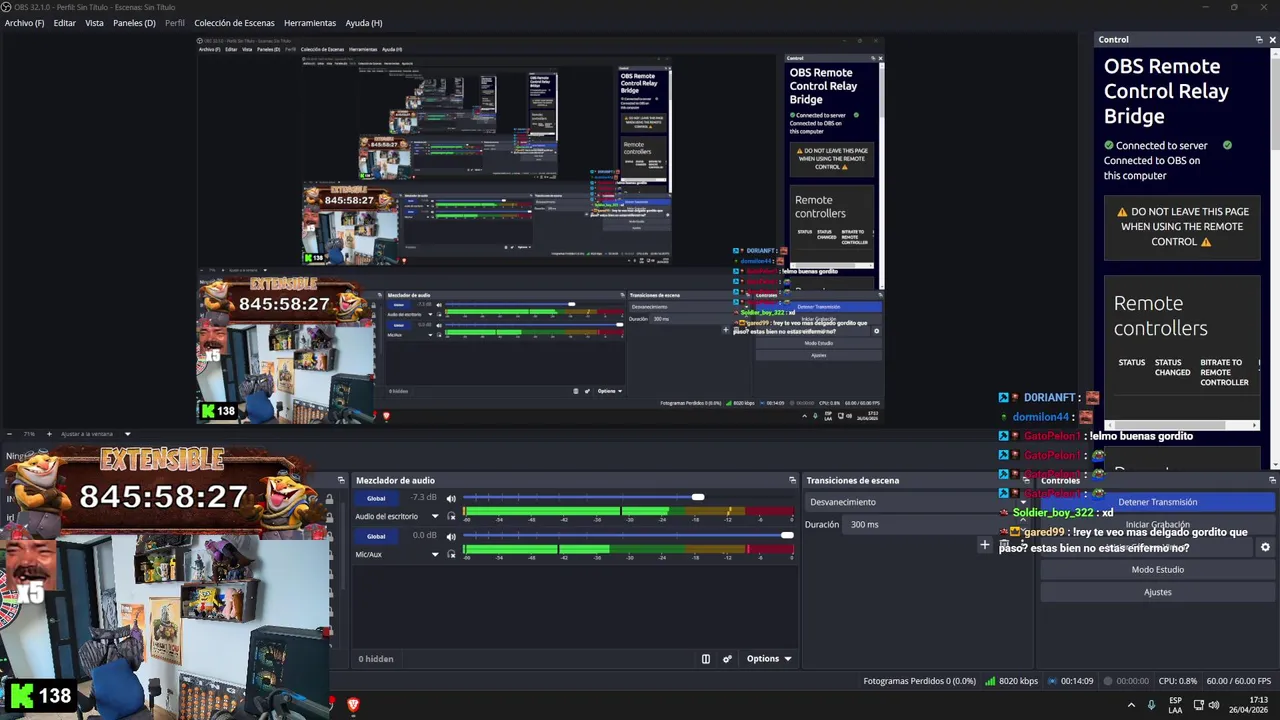Click Modo Estudio button

1157,570
